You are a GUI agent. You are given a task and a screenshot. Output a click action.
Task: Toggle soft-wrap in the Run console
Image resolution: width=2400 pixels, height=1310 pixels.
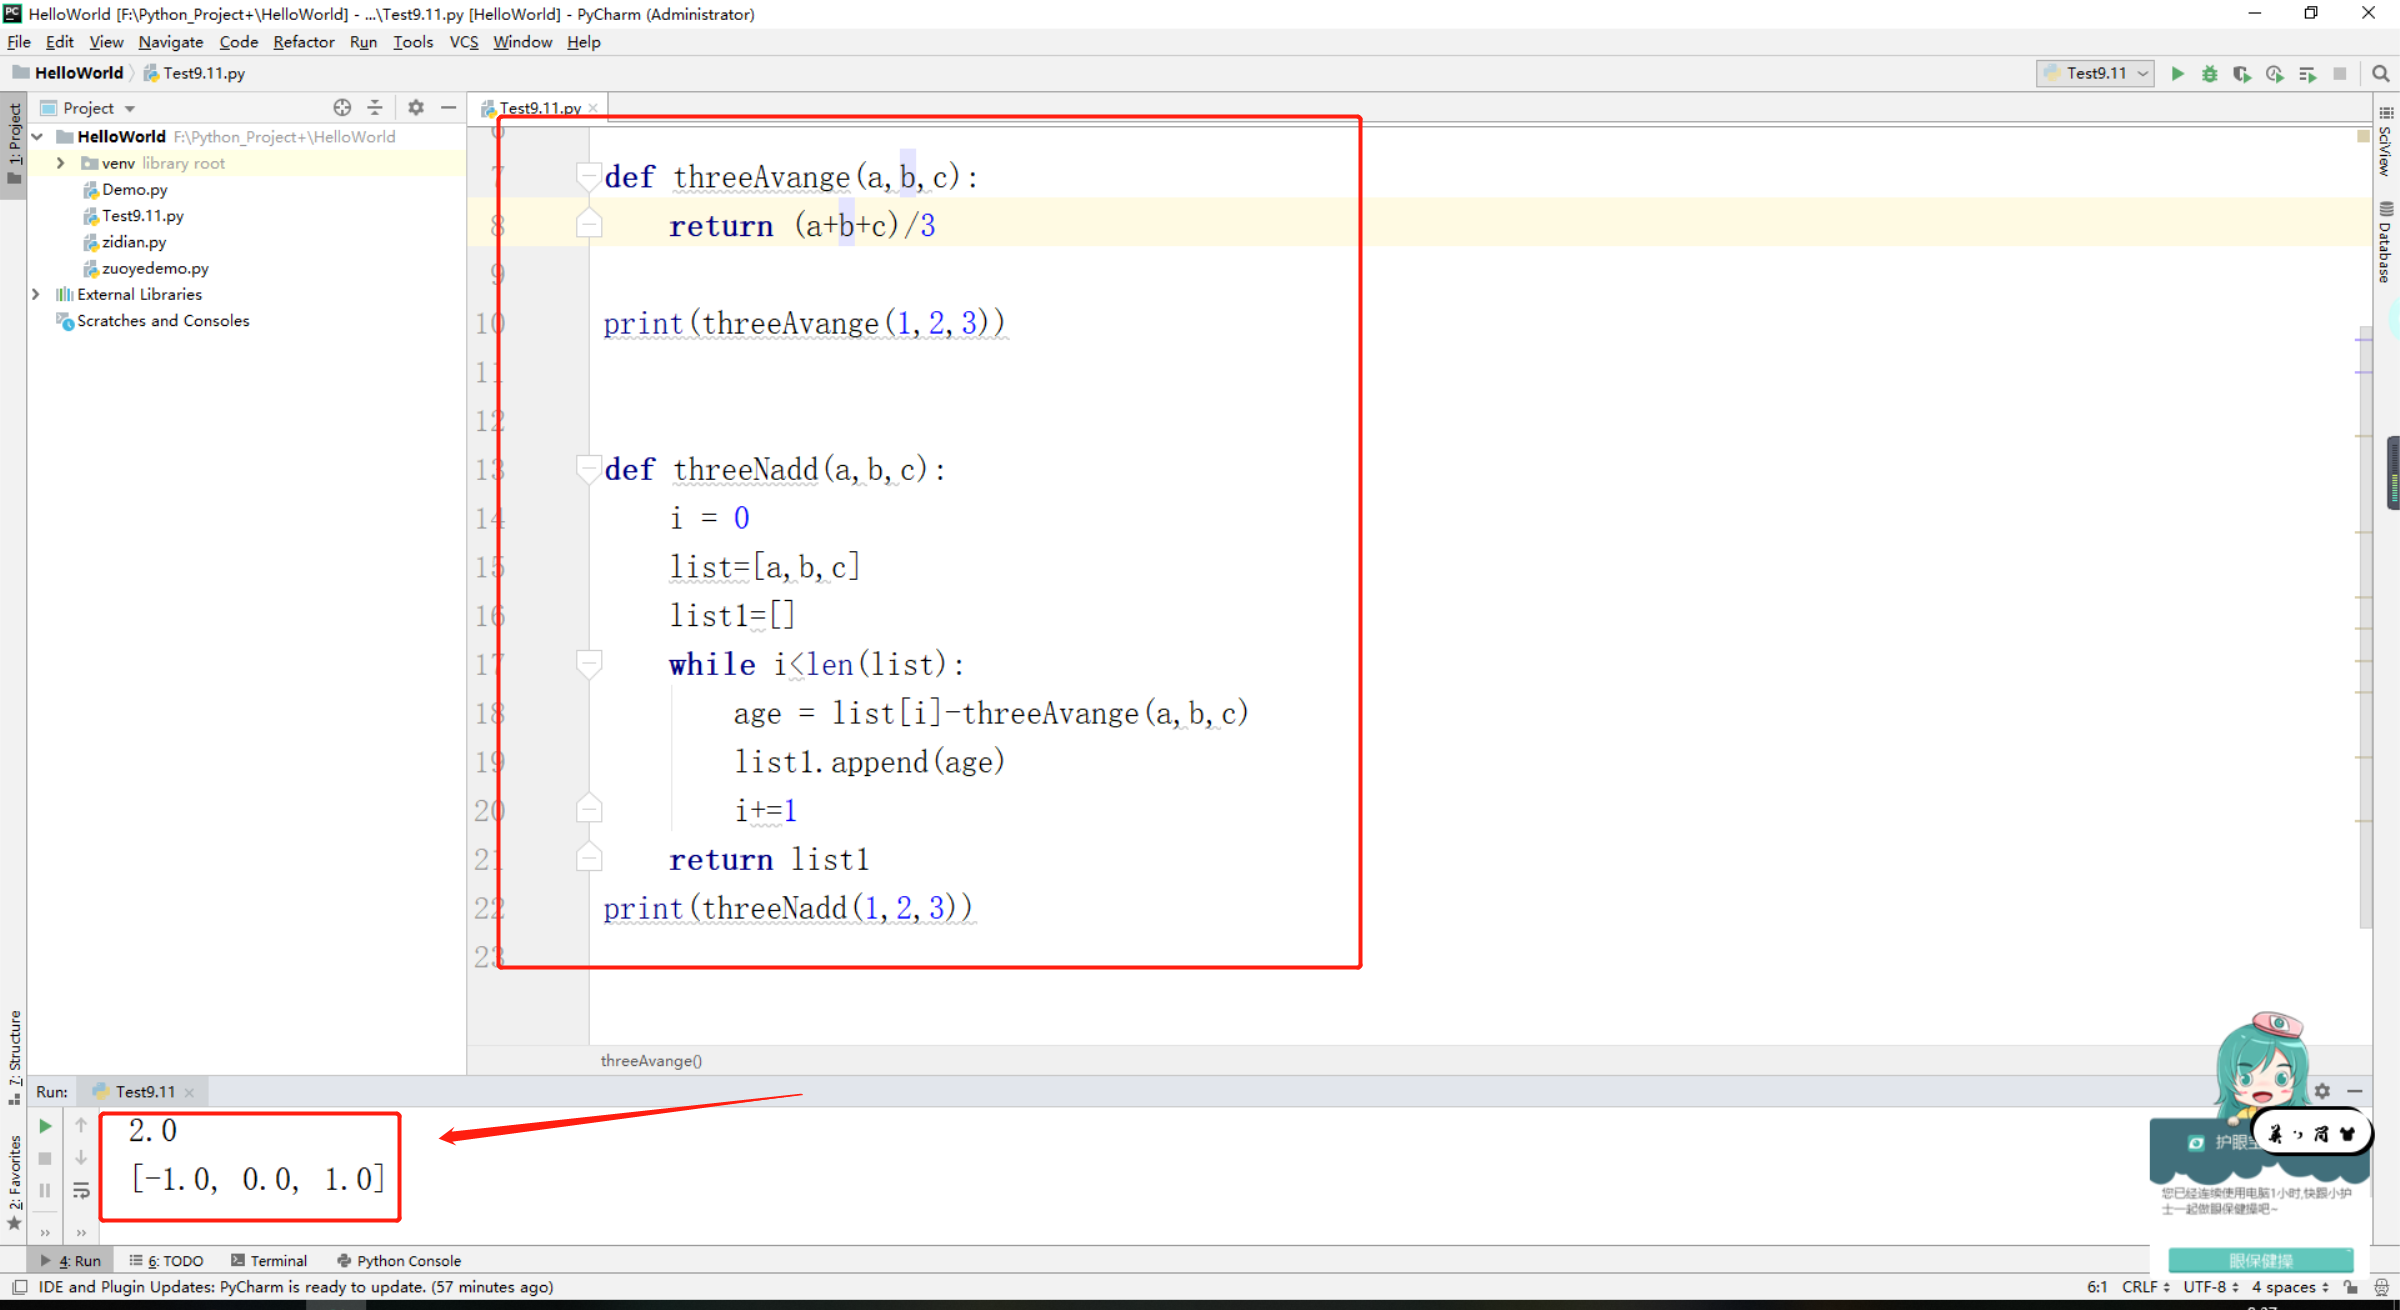(x=81, y=1190)
